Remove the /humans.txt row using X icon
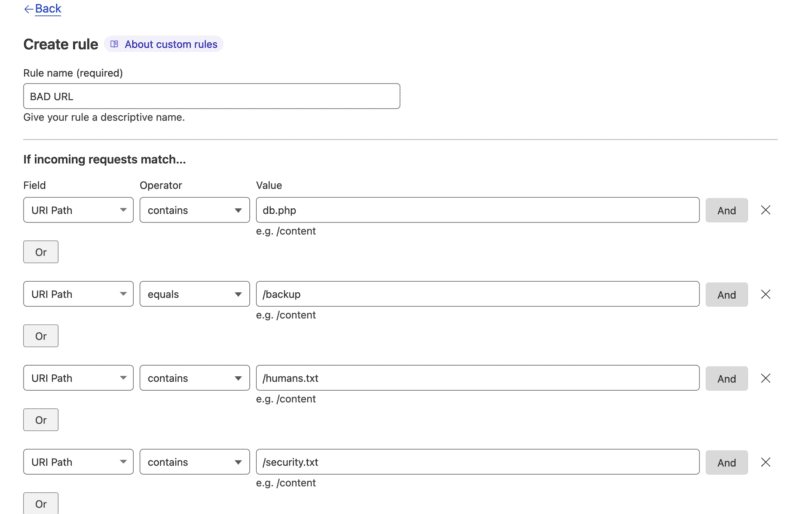The image size is (800, 514). [x=766, y=378]
